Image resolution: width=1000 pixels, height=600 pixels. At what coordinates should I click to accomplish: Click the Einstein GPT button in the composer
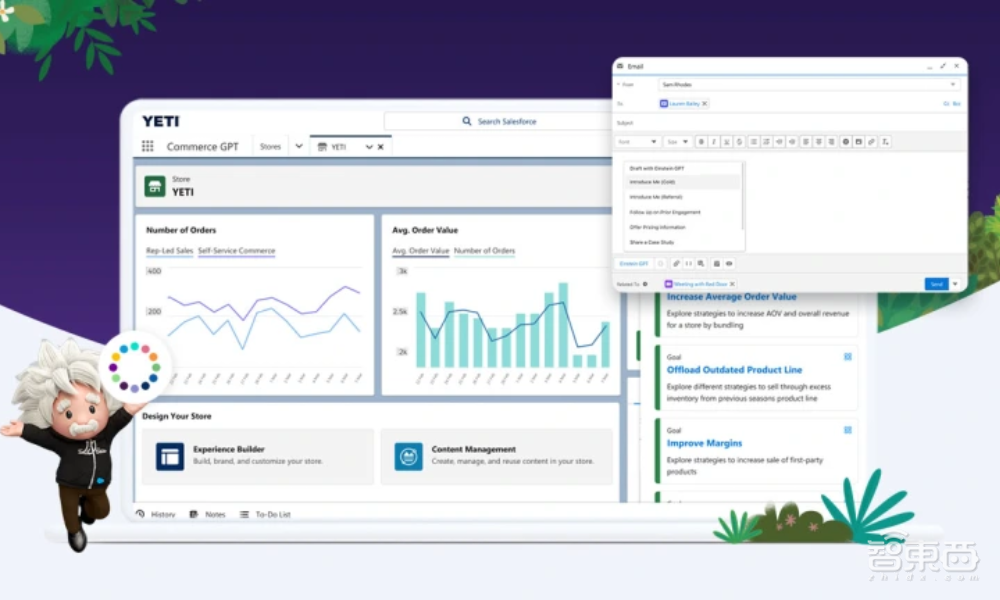click(x=636, y=263)
